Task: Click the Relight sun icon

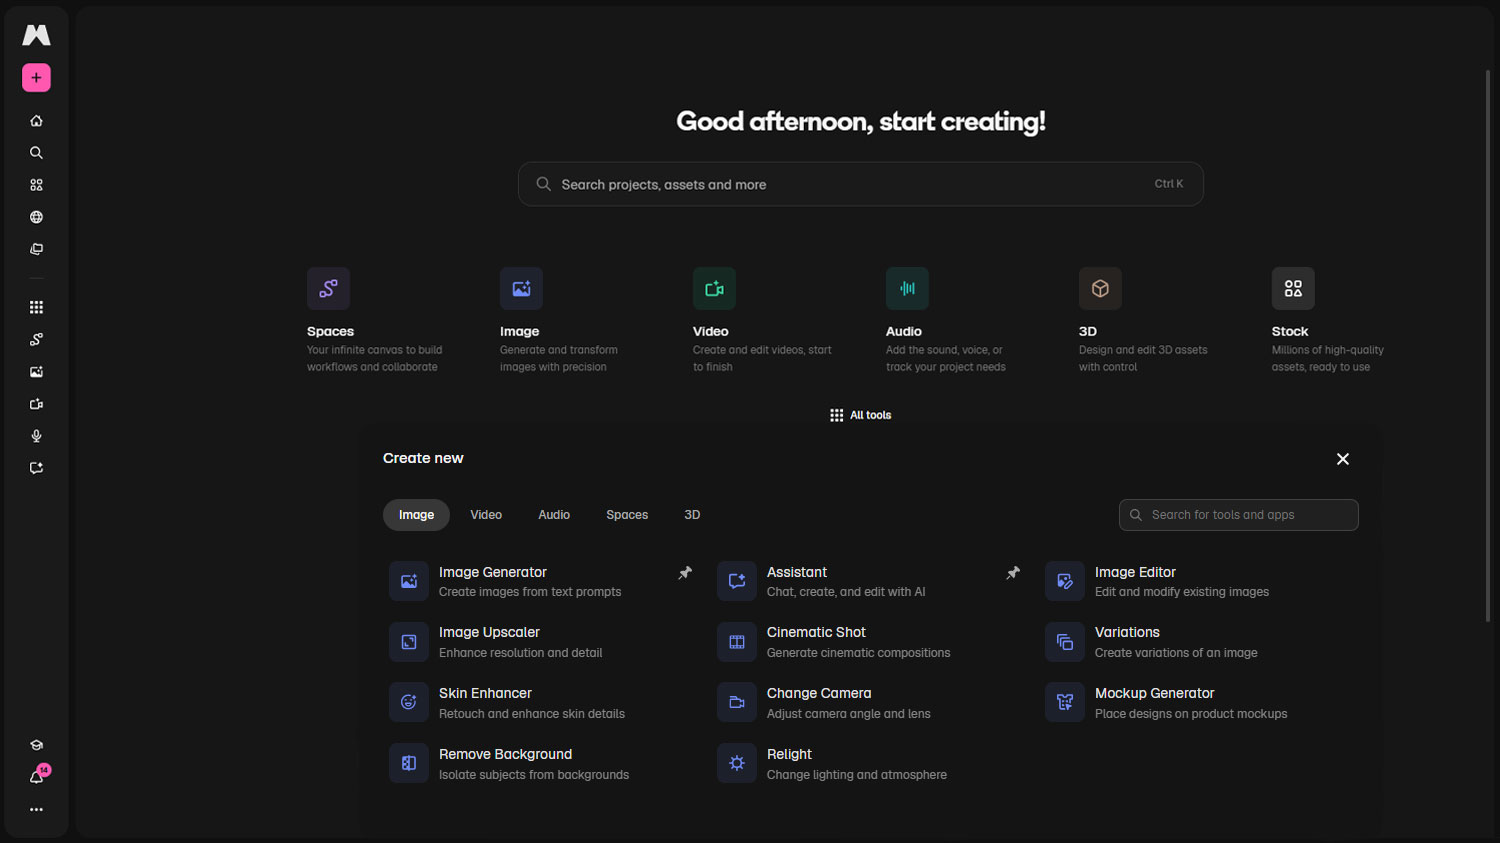Action: [737, 763]
